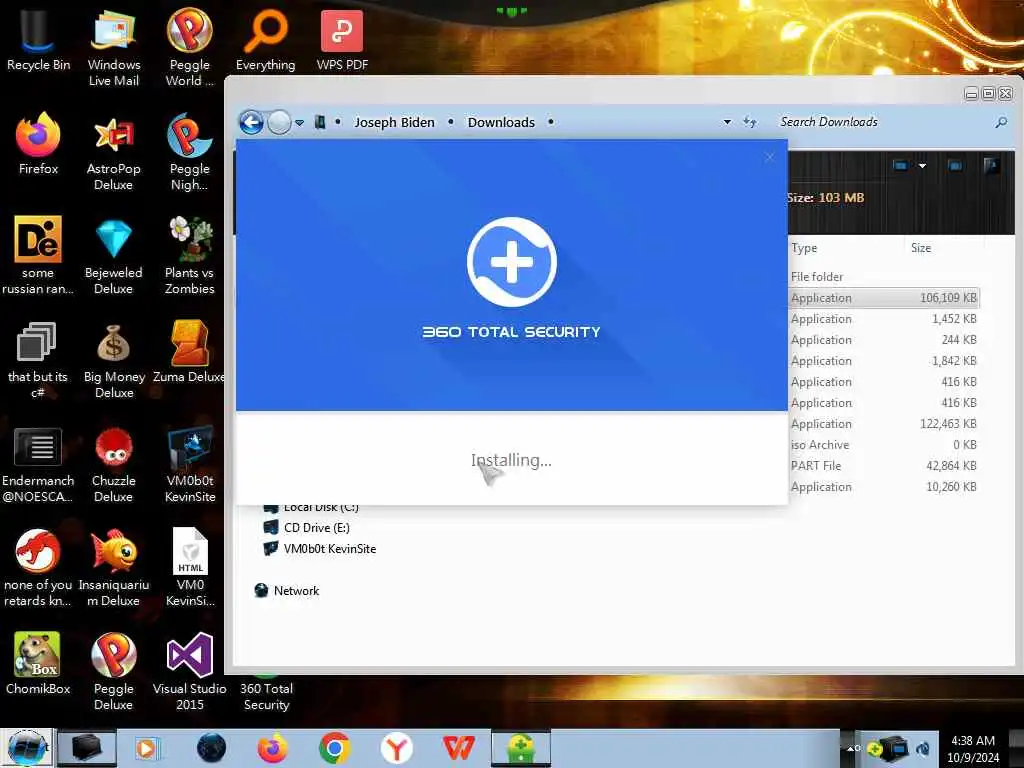Viewport: 1024px width, 768px height.
Task: Open Google Chrome from taskbar
Action: click(x=334, y=748)
